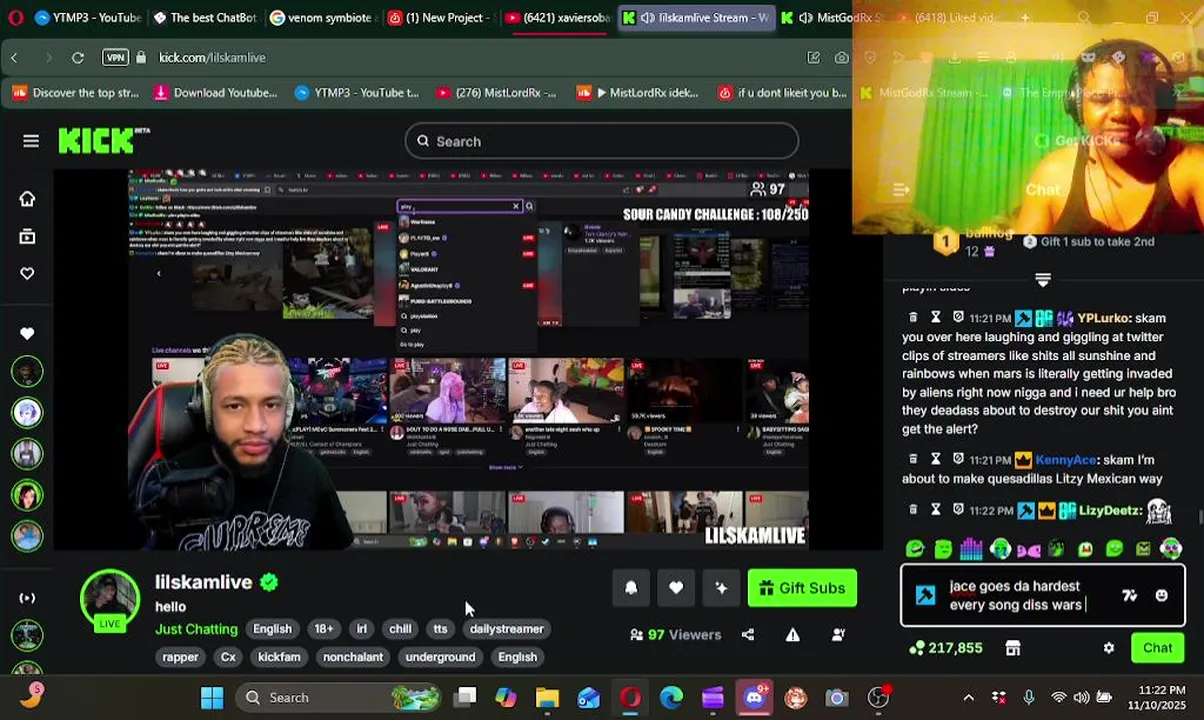Insert the equalizer bars emote
Screen dimensions: 1204x720
(971, 549)
